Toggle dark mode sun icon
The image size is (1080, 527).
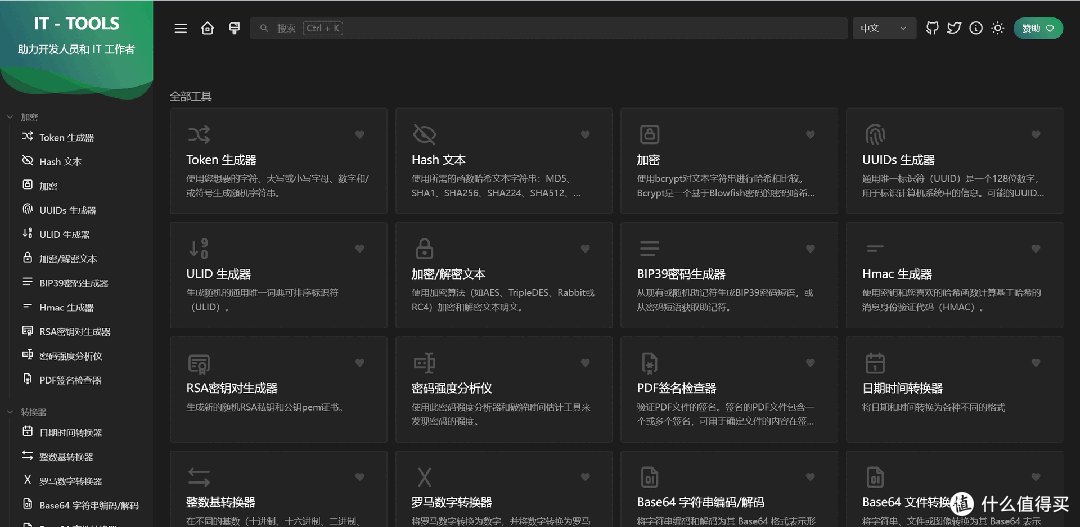pyautogui.click(x=997, y=28)
